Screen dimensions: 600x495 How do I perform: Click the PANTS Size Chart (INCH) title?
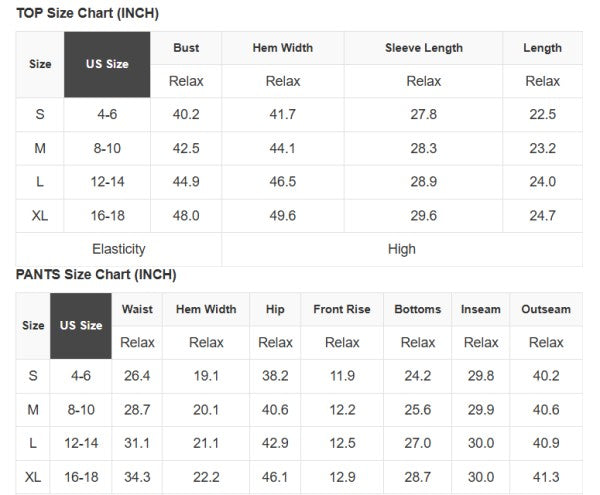[96, 274]
